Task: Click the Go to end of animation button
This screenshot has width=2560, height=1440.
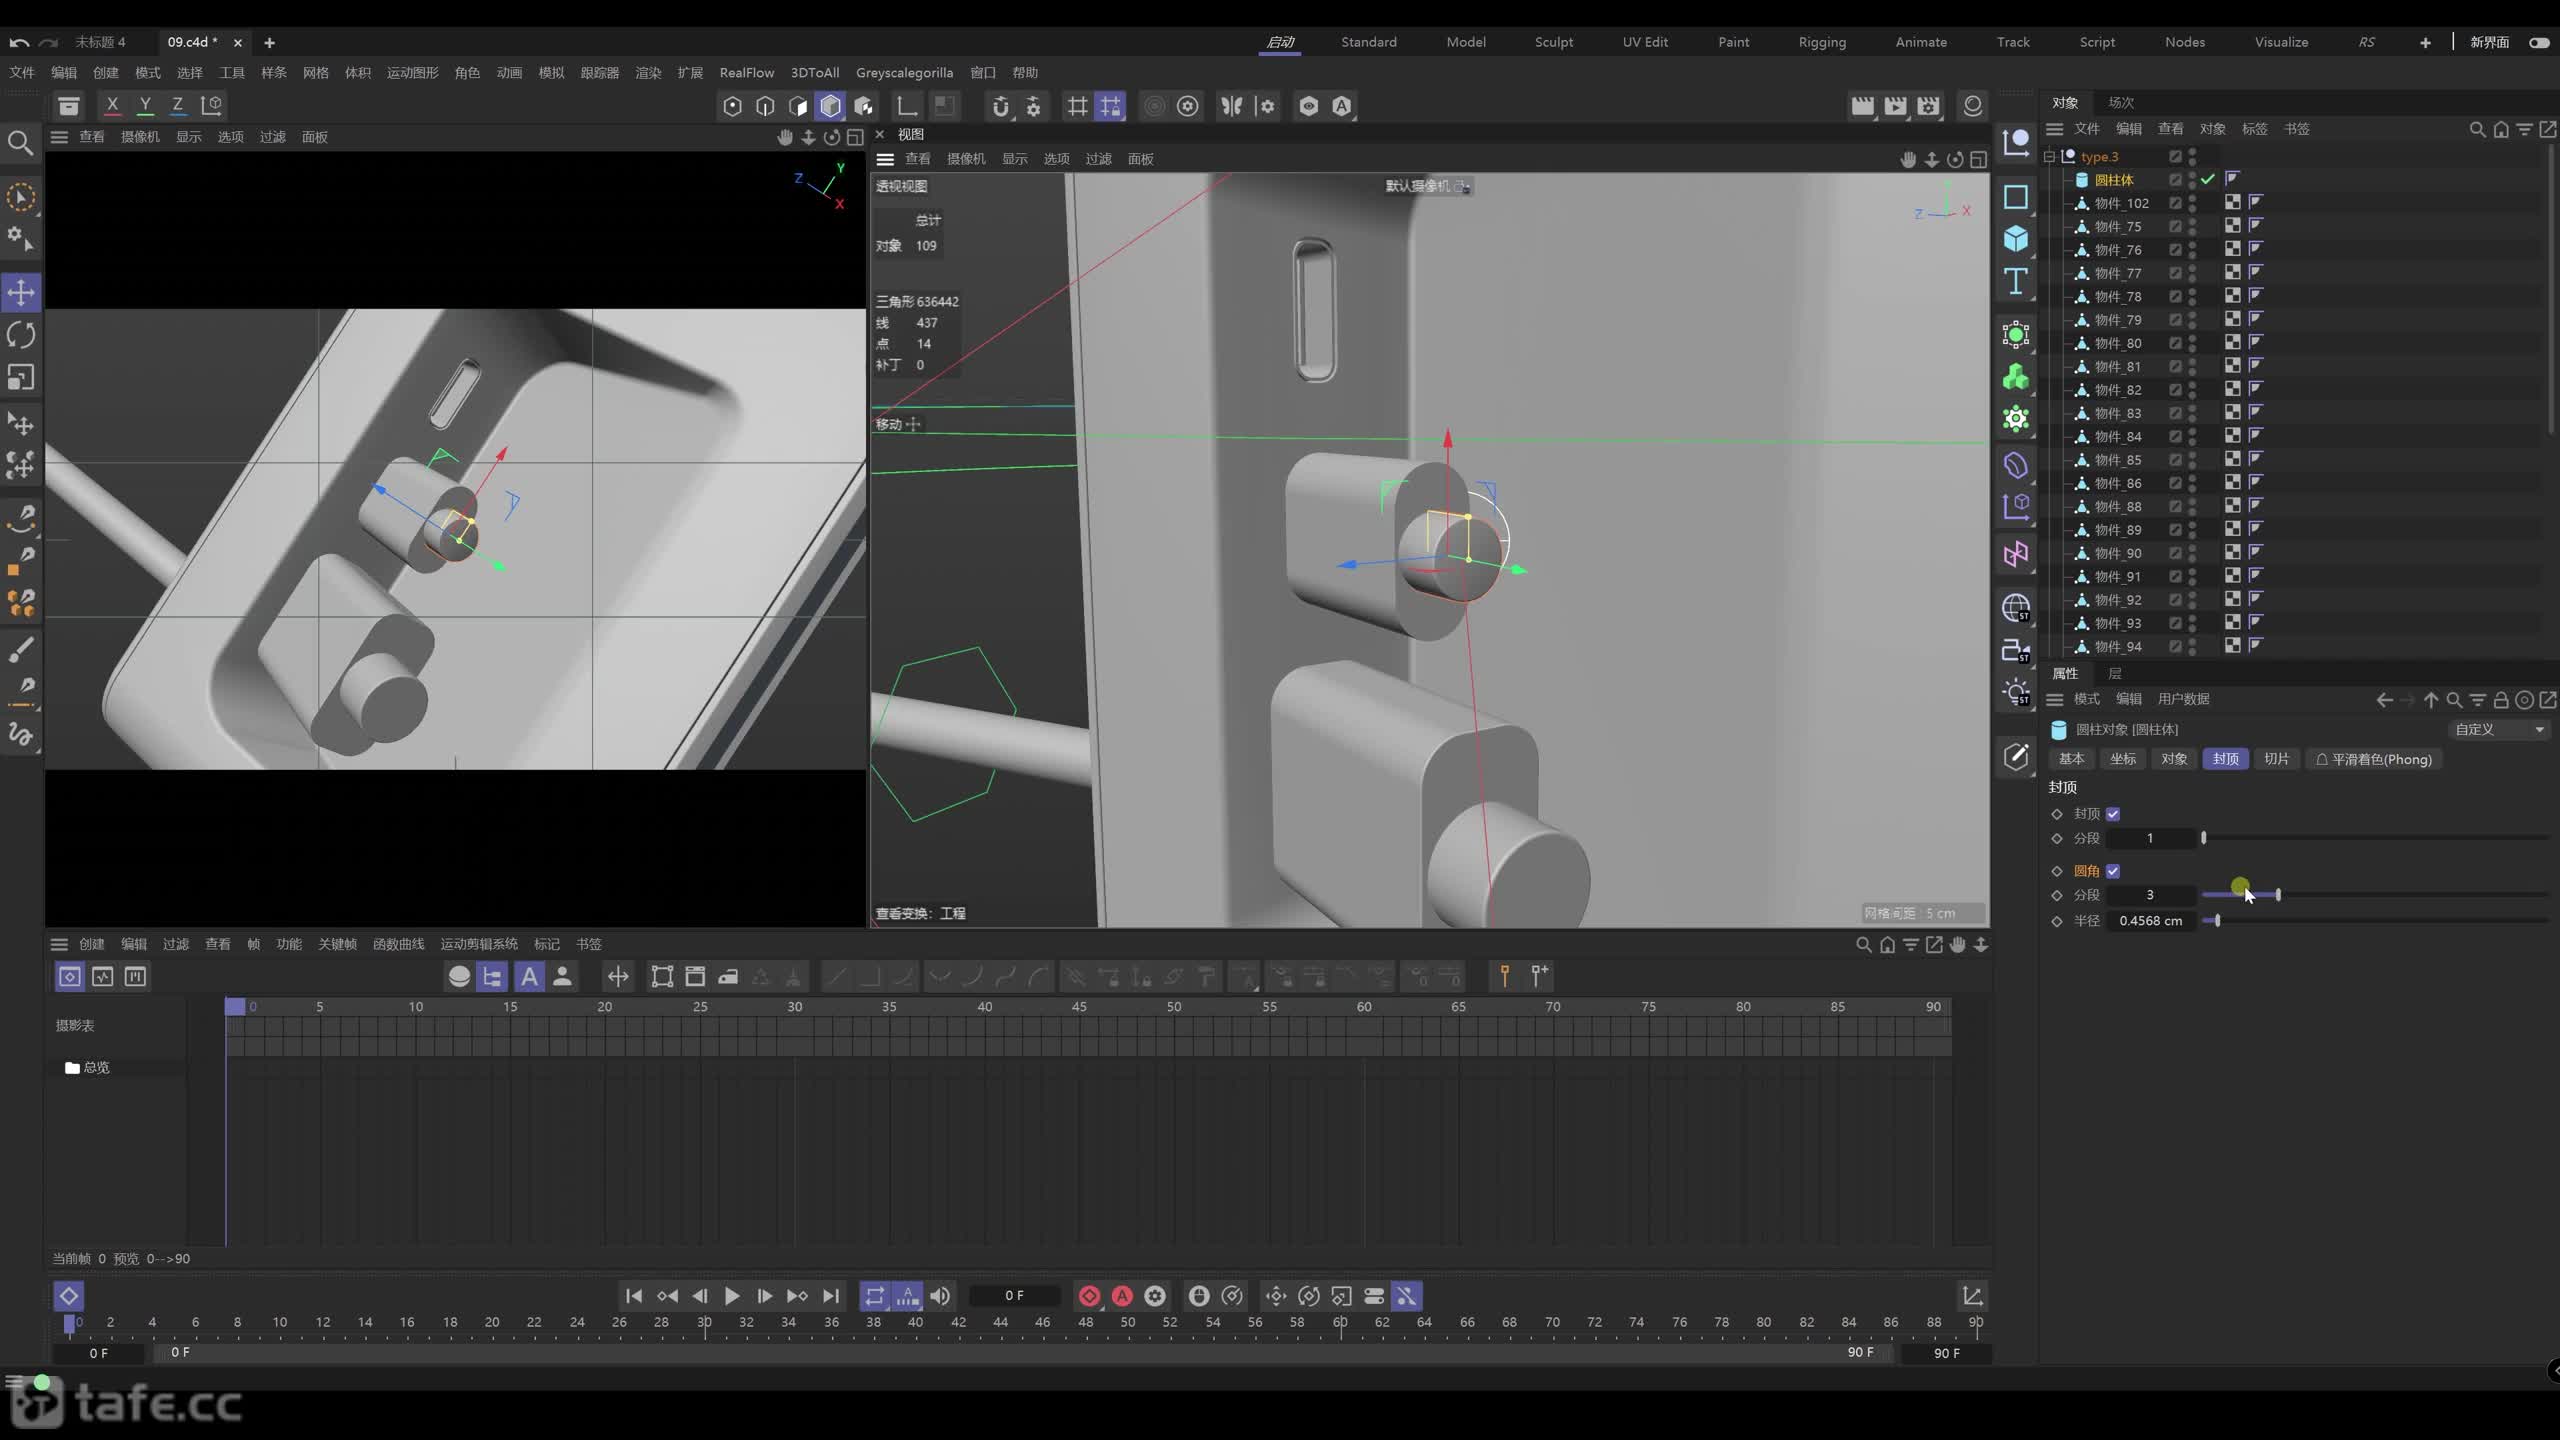Action: click(x=831, y=1296)
